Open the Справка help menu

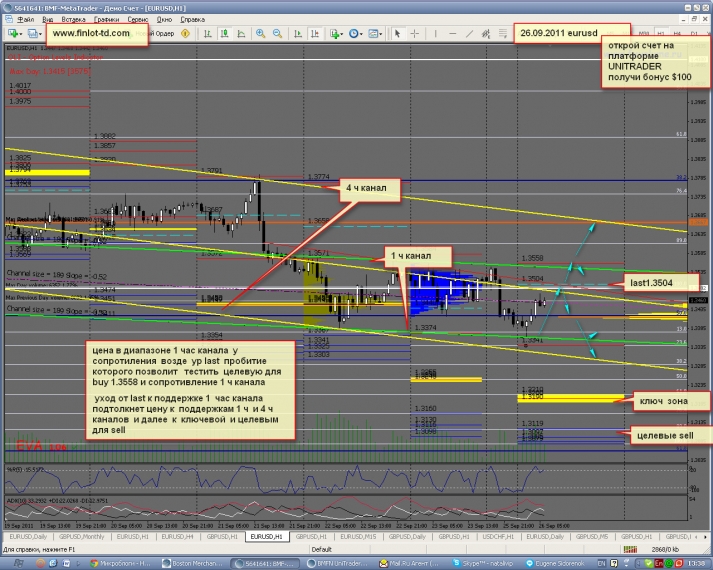[x=192, y=19]
